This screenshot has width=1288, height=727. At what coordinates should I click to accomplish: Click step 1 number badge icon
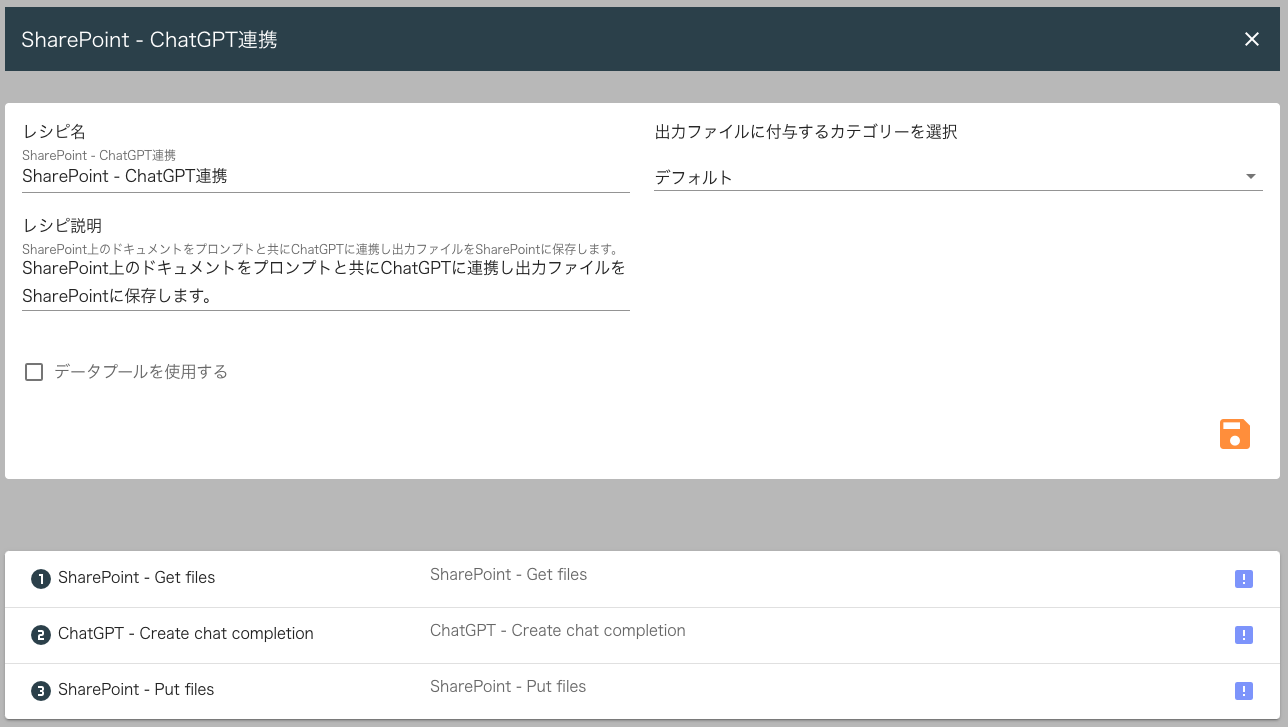click(x=41, y=578)
